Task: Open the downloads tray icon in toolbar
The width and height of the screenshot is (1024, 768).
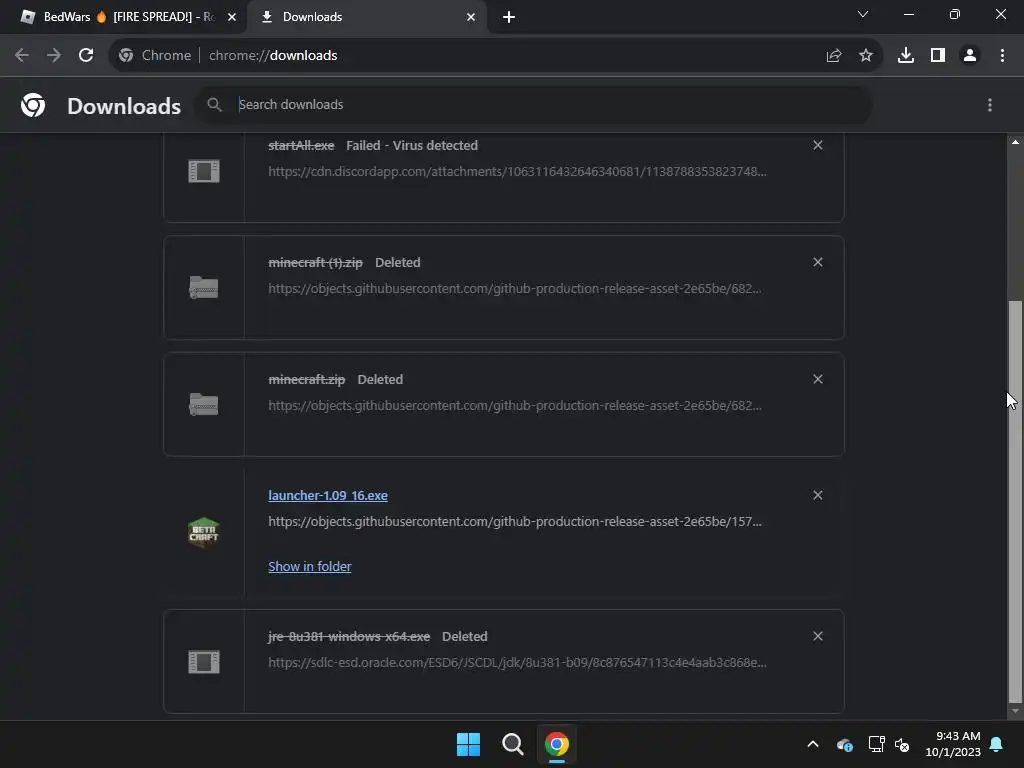Action: click(x=906, y=56)
